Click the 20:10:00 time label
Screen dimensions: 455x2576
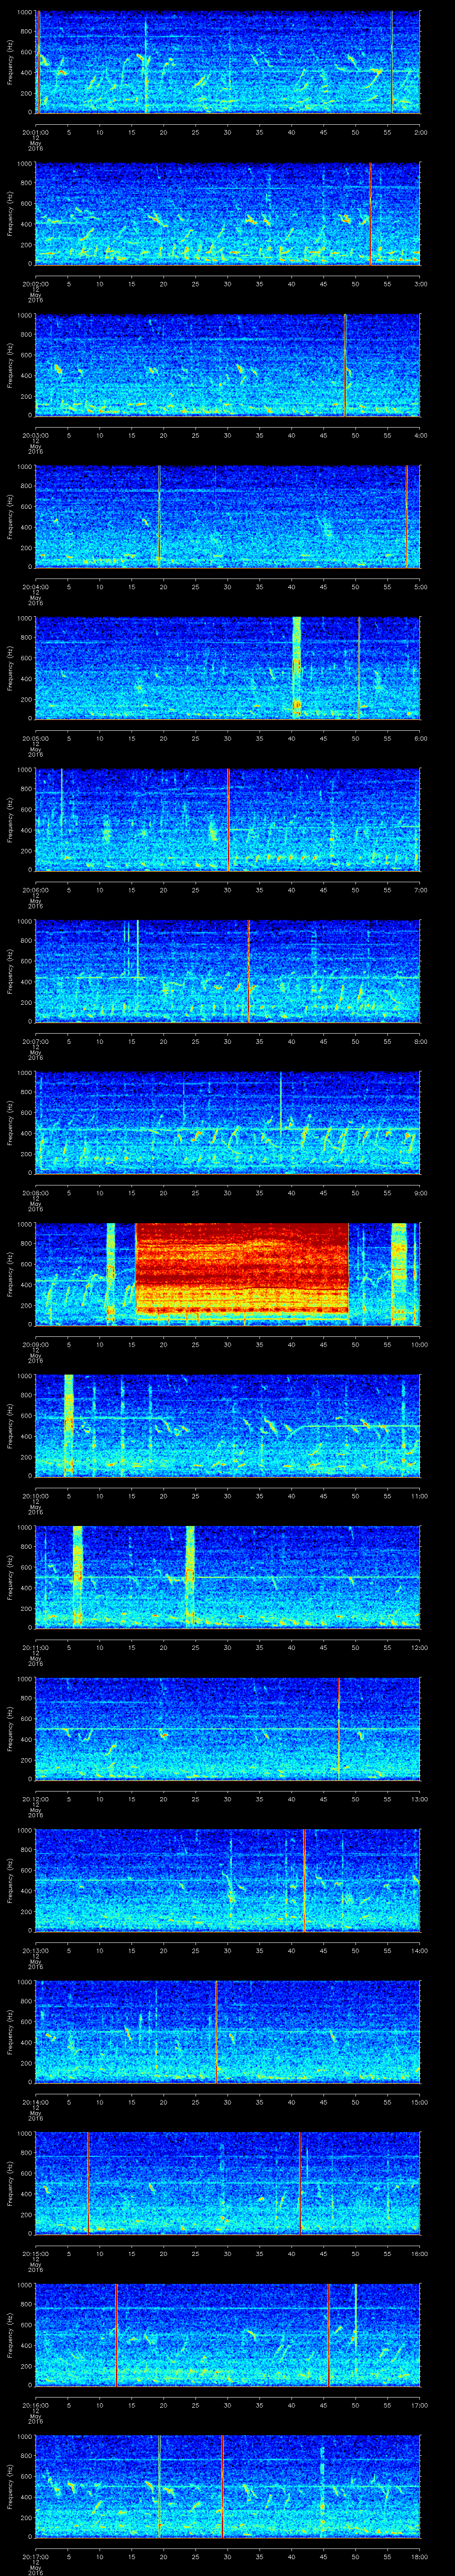(x=35, y=1496)
